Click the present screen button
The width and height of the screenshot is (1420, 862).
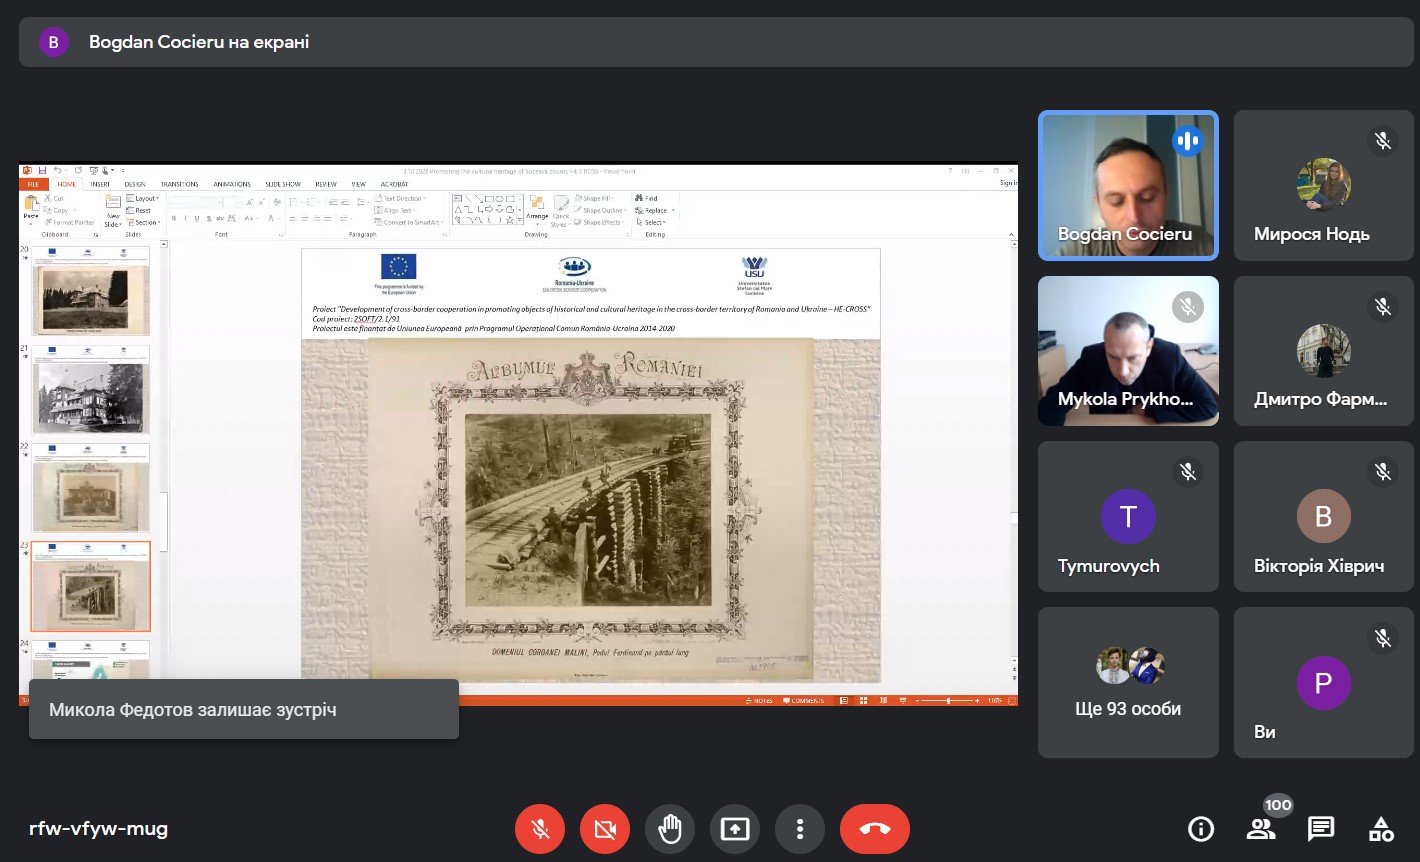tap(735, 829)
